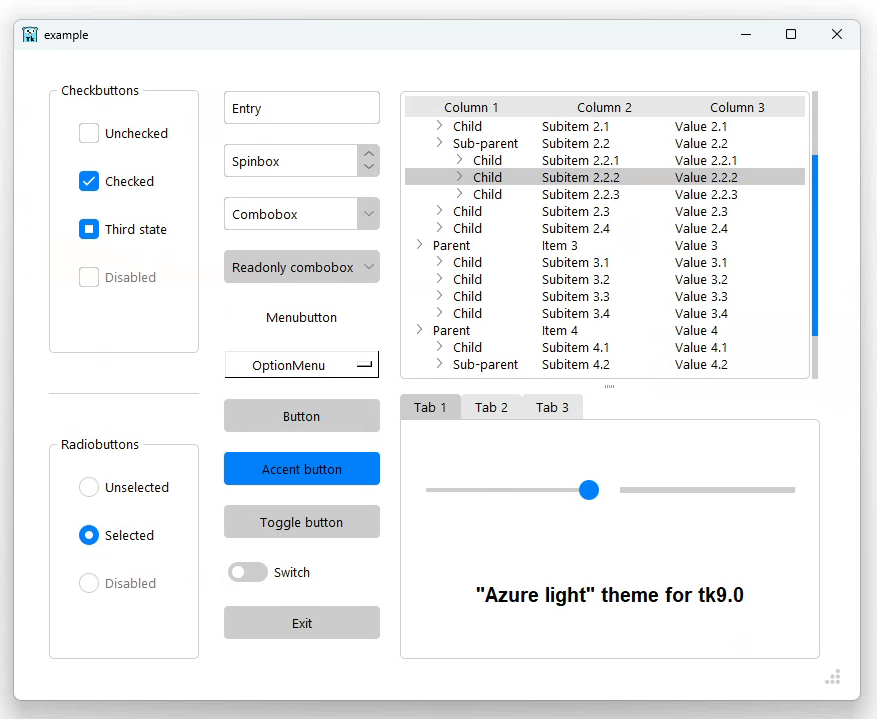
Task: Expand the Child row with Subitem 3.1
Action: pos(440,261)
